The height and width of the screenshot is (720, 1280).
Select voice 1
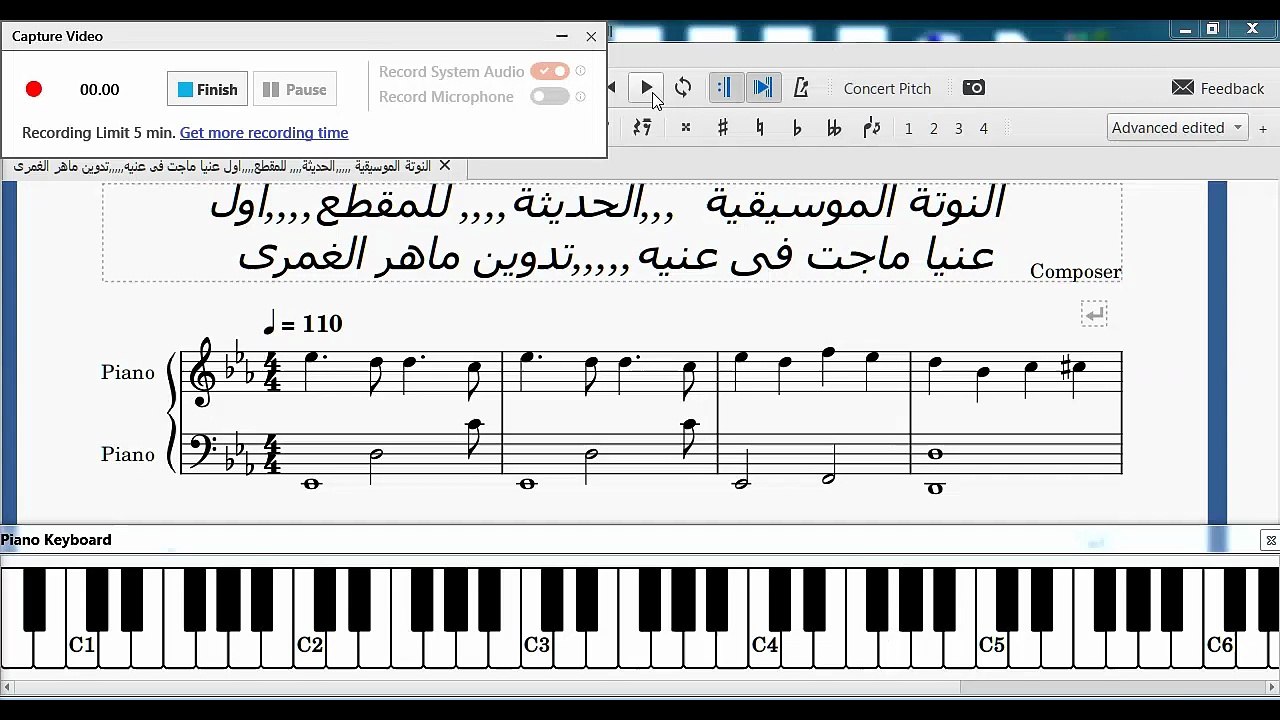908,128
